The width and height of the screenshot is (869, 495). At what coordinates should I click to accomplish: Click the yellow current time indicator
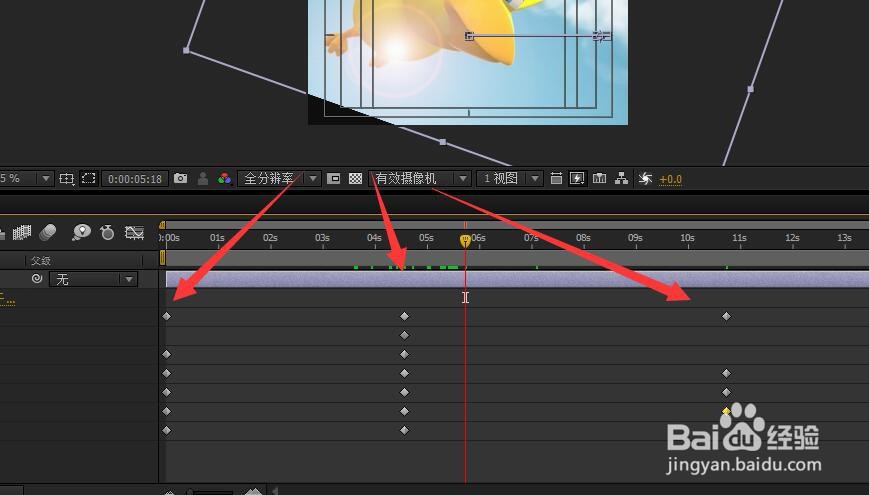coord(465,241)
